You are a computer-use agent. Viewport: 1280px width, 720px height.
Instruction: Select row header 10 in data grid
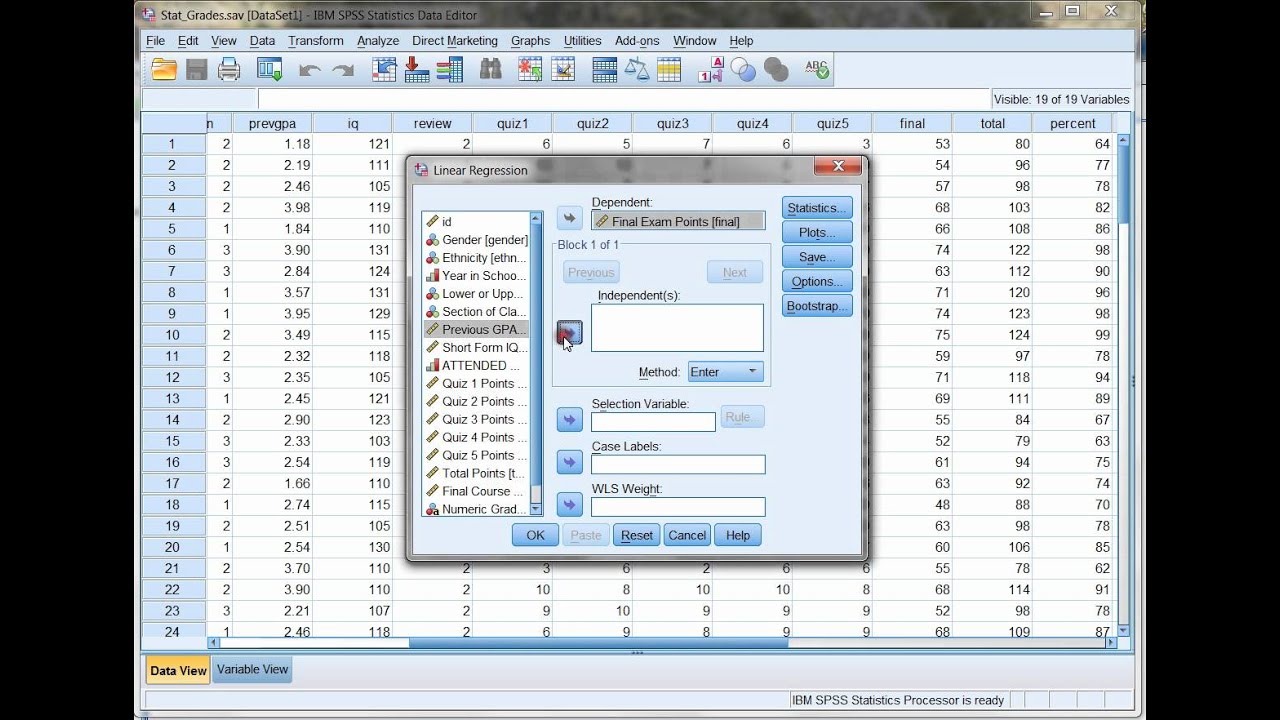173,334
